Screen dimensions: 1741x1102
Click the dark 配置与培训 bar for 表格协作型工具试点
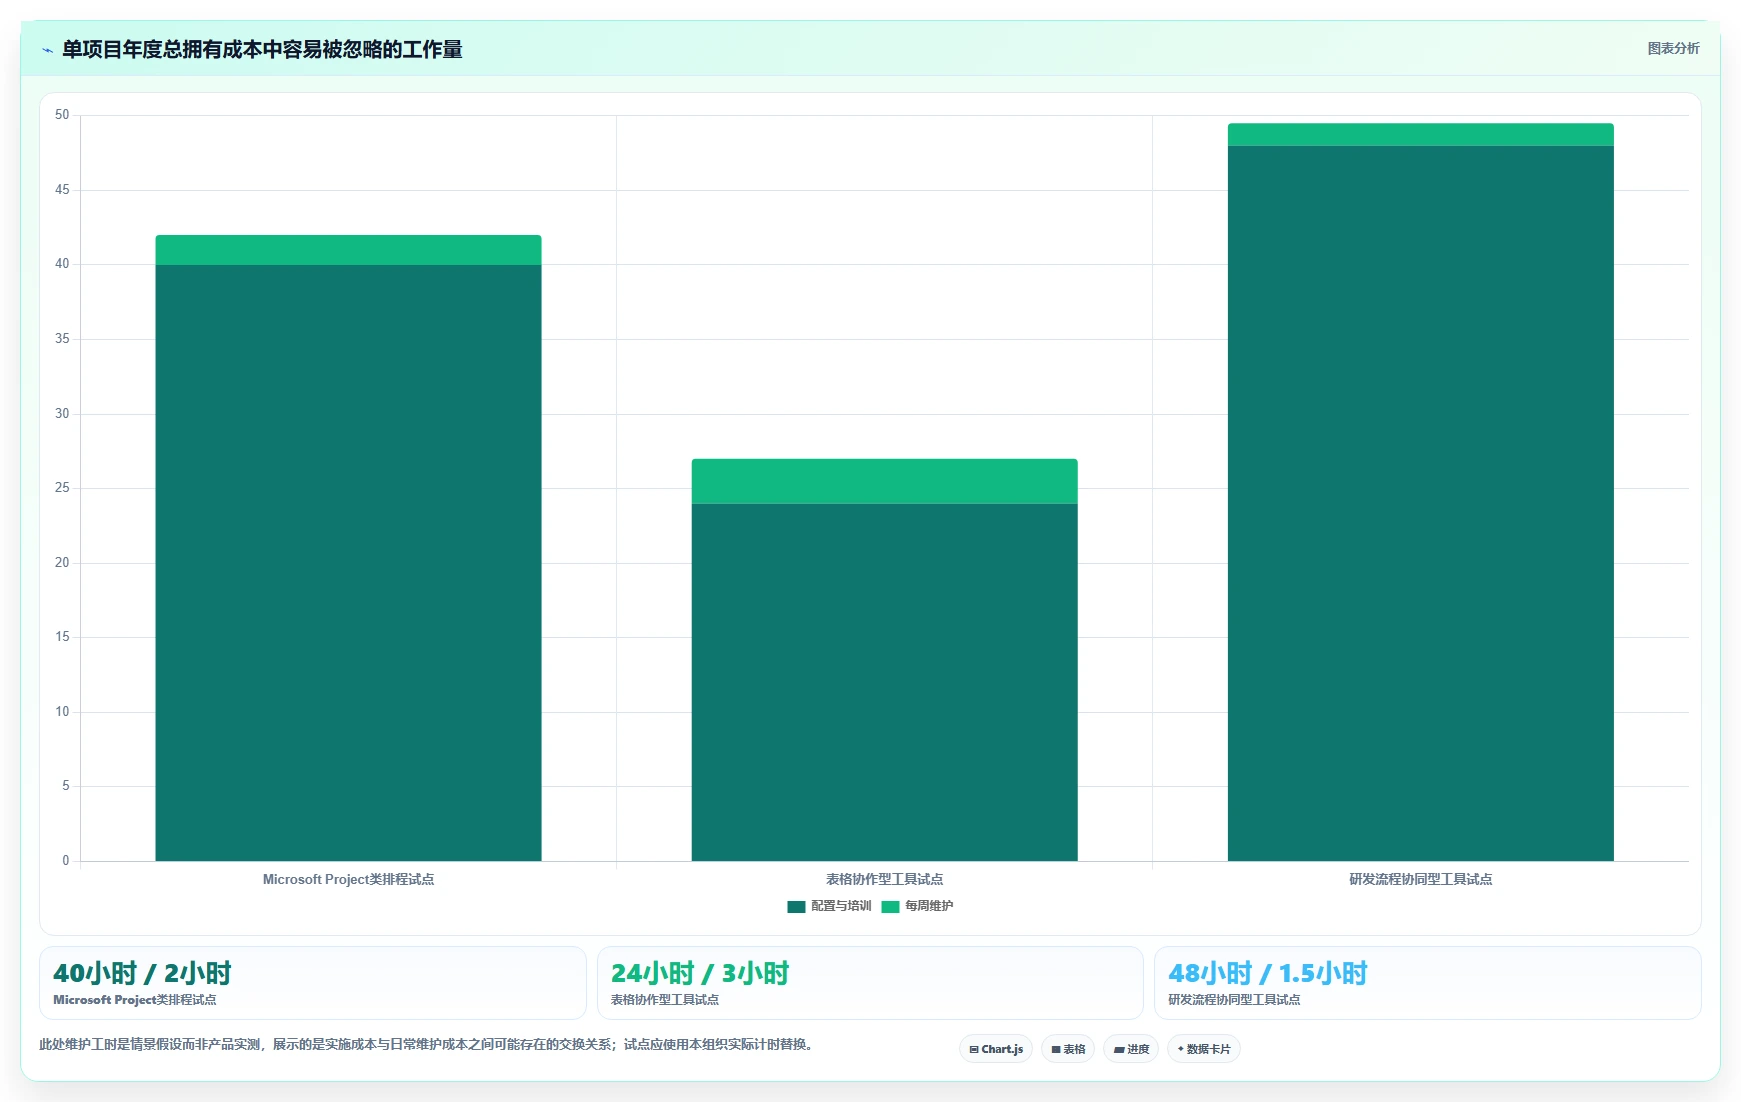click(884, 682)
